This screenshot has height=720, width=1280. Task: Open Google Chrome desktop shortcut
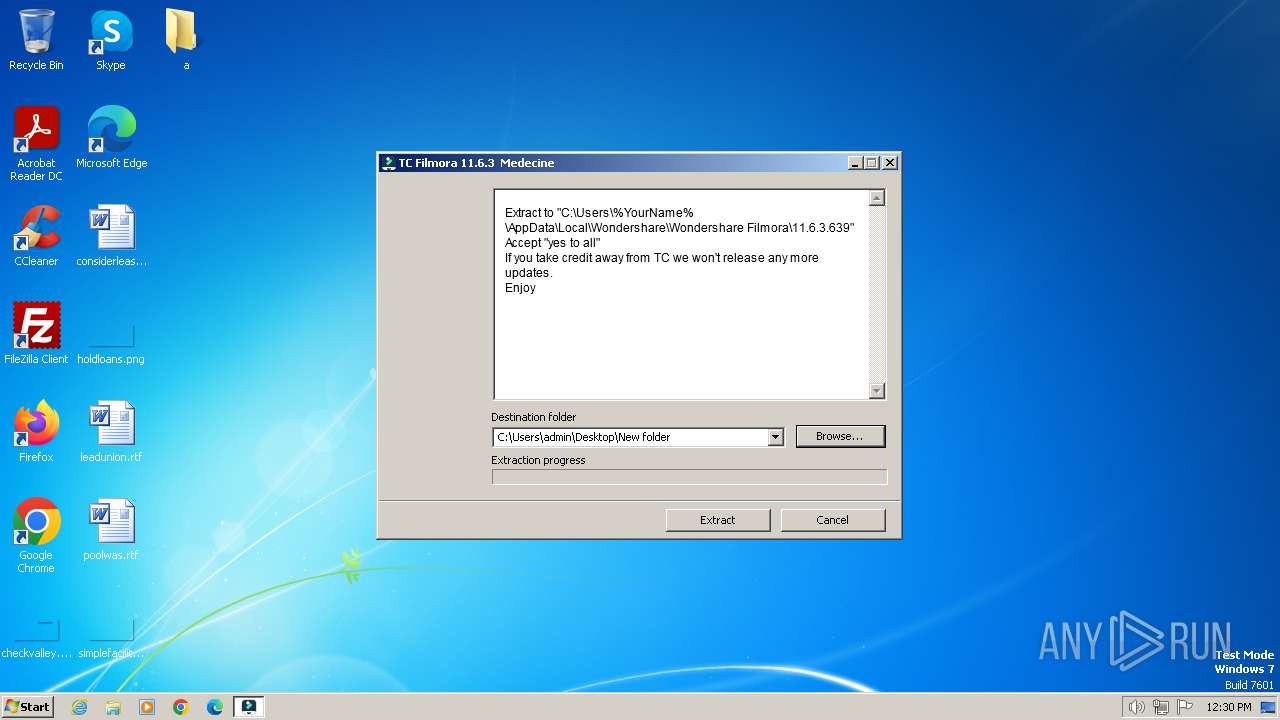36,536
